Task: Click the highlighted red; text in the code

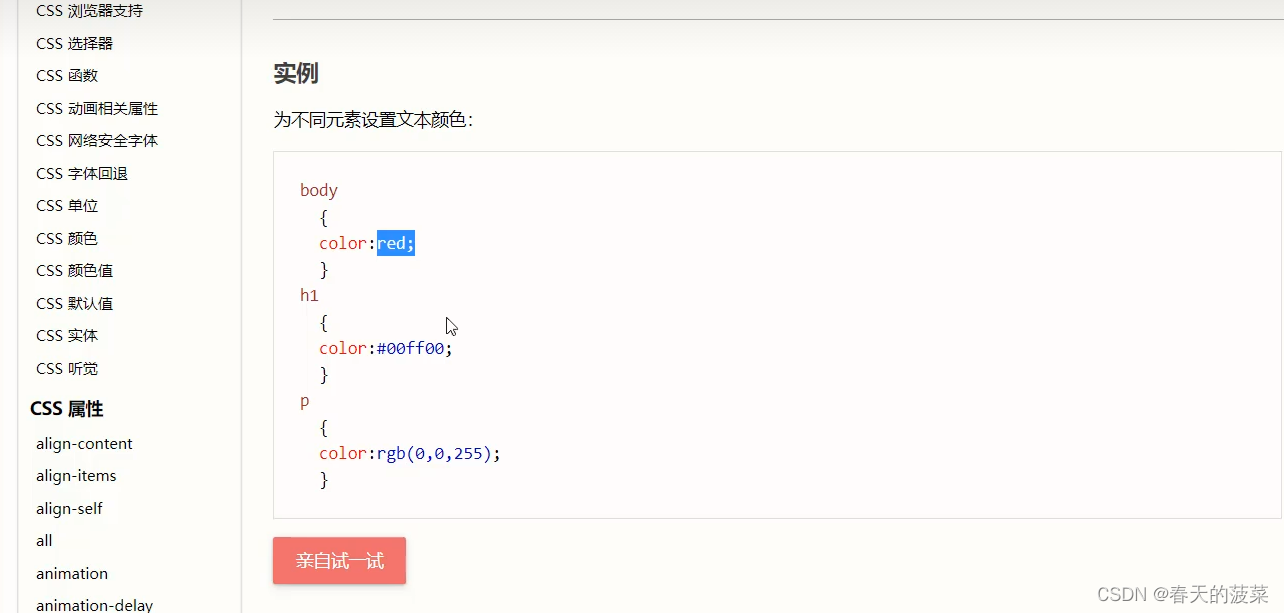Action: pyautogui.click(x=395, y=243)
